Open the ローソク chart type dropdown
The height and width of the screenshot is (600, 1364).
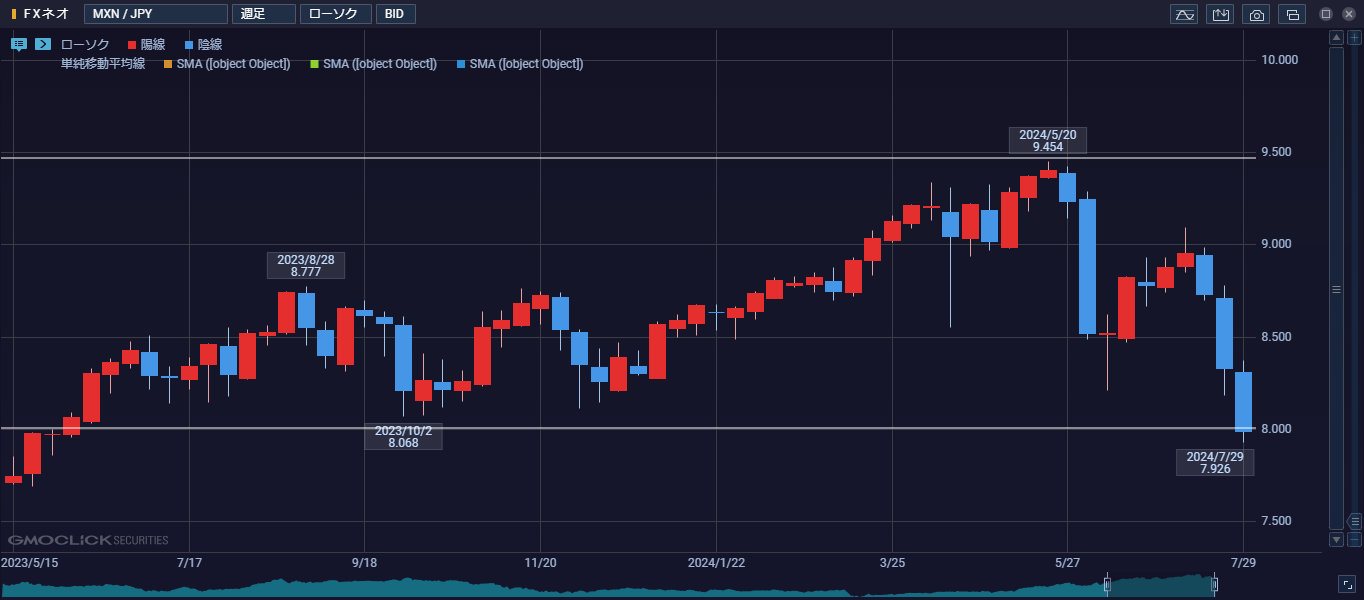pyautogui.click(x=335, y=14)
